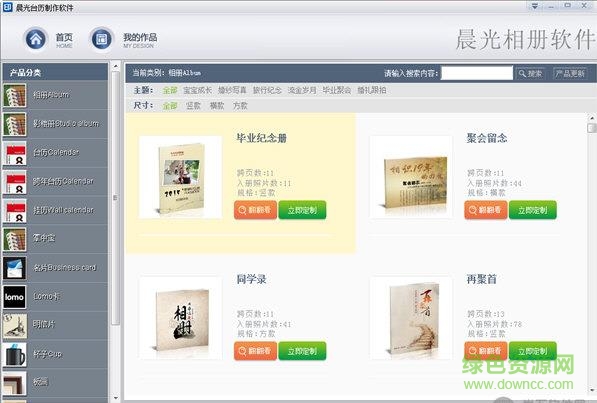Click the 搜索 search button
Viewport: 597px width, 403px height.
pyautogui.click(x=530, y=73)
